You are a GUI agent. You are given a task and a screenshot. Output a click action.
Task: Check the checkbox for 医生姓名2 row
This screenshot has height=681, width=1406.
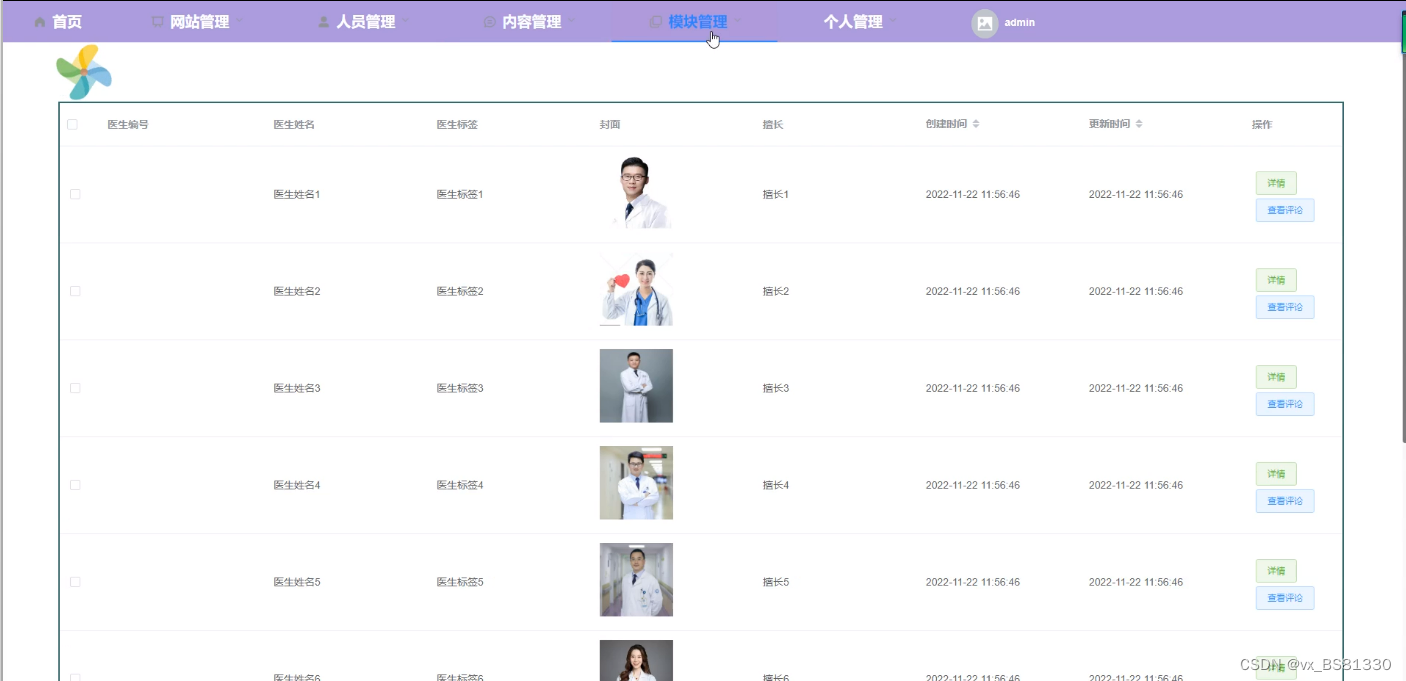click(x=75, y=291)
